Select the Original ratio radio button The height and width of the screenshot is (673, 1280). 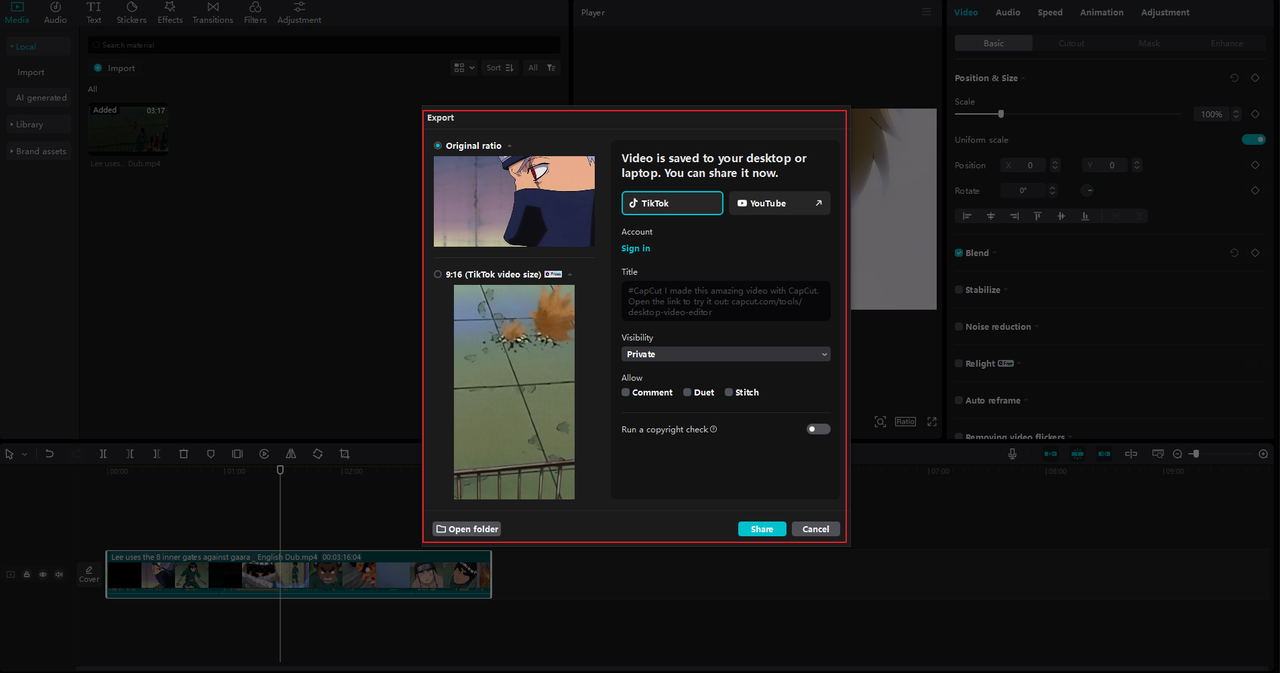click(438, 146)
